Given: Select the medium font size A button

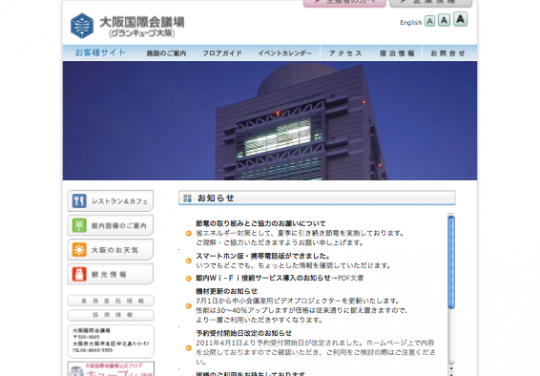Looking at the screenshot, I should (x=444, y=20).
